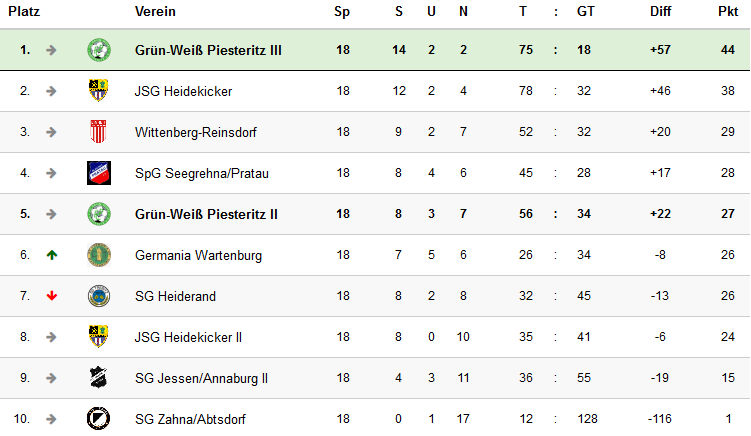Click the SG Heiderand club logo
This screenshot has width=751, height=436.
pos(99,296)
